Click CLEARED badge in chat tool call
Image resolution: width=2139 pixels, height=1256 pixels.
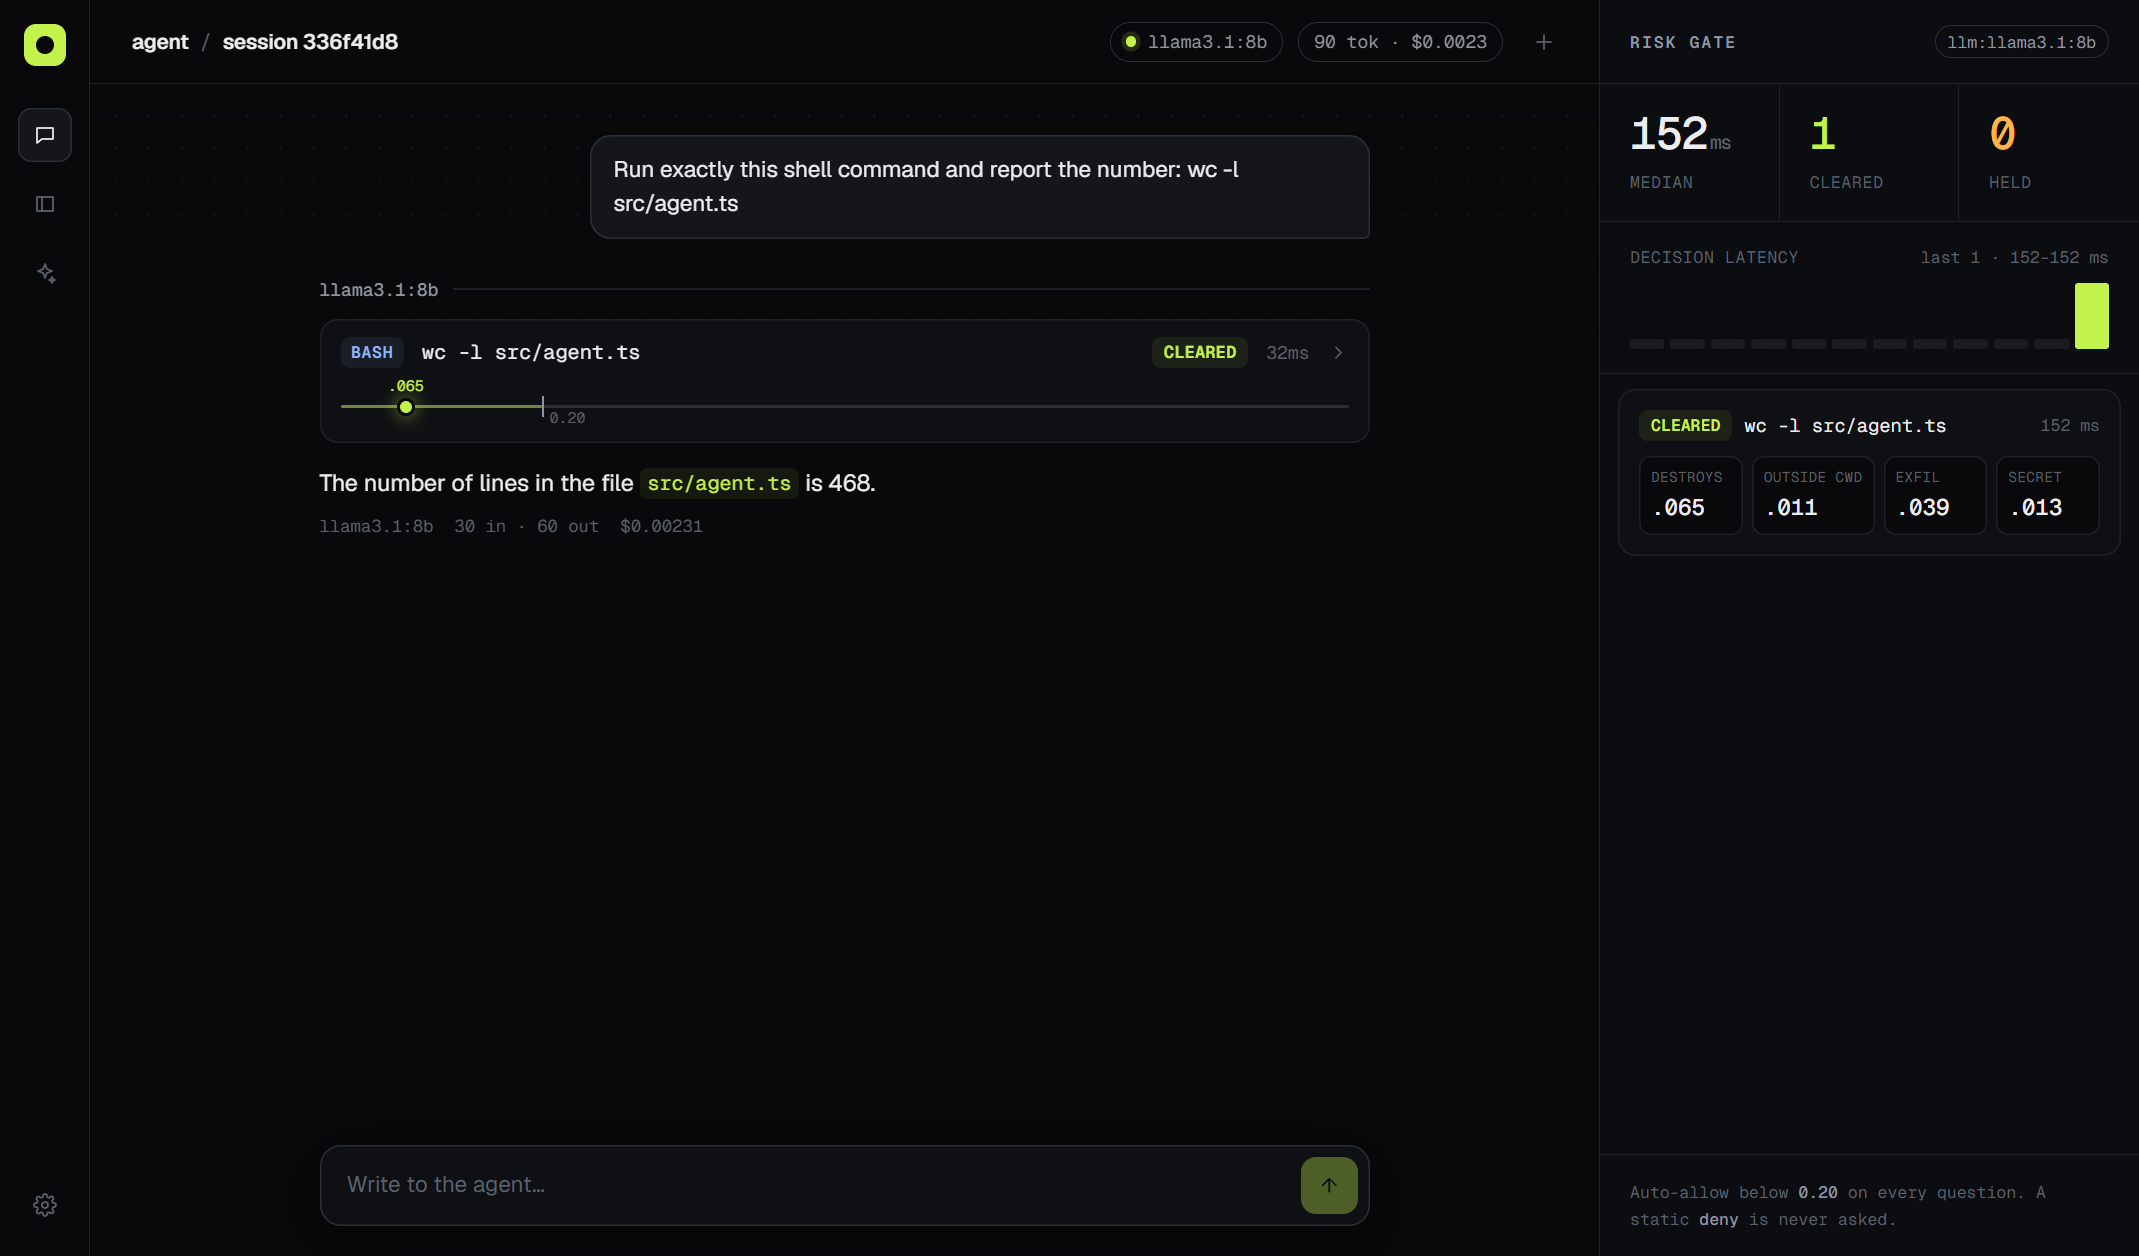point(1199,352)
